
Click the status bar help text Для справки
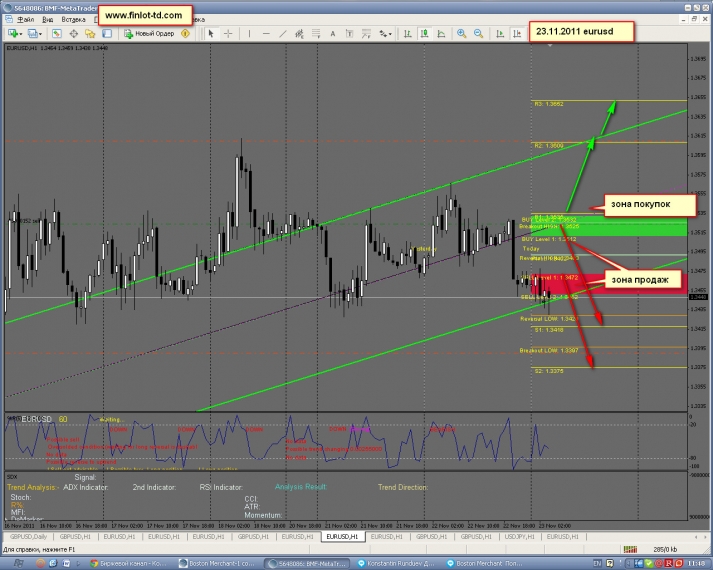[39, 550]
